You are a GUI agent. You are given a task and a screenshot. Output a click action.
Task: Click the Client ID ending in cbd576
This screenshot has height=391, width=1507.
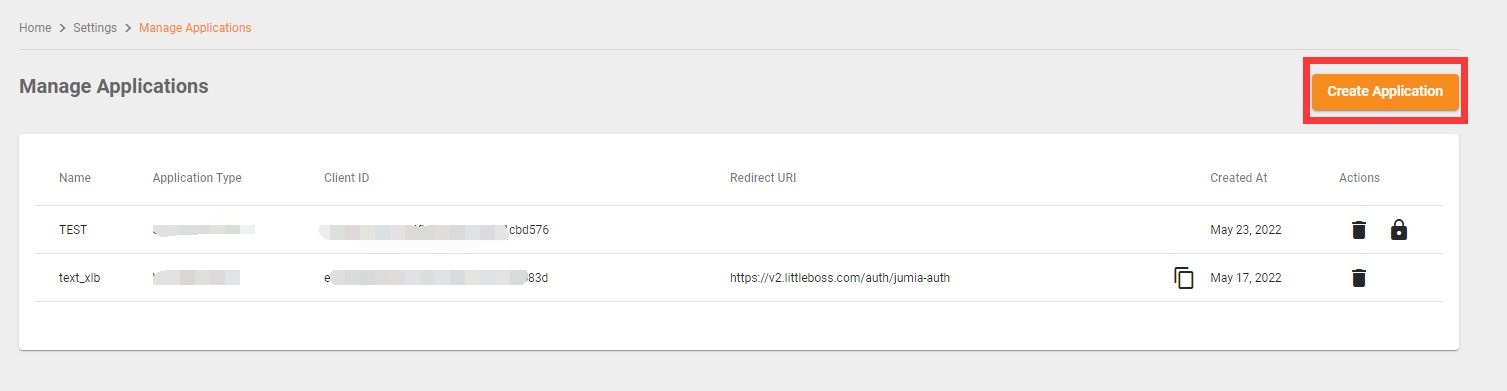click(435, 230)
